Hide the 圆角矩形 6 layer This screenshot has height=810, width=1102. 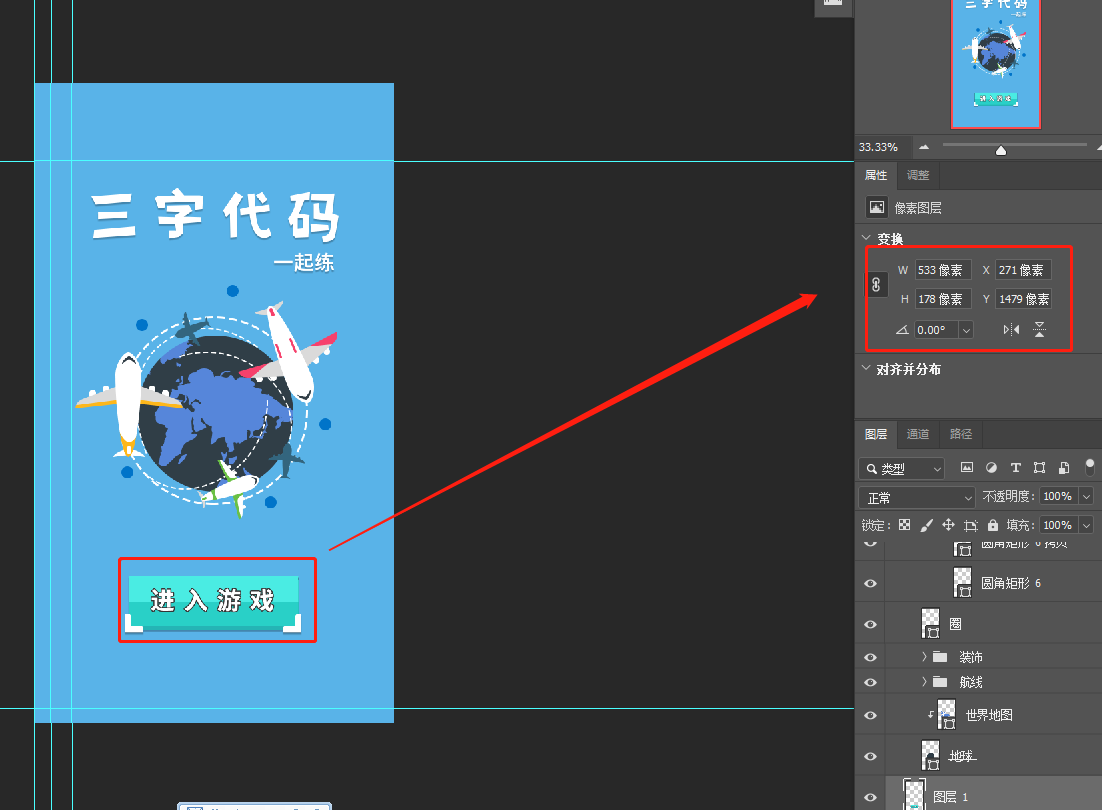click(870, 583)
